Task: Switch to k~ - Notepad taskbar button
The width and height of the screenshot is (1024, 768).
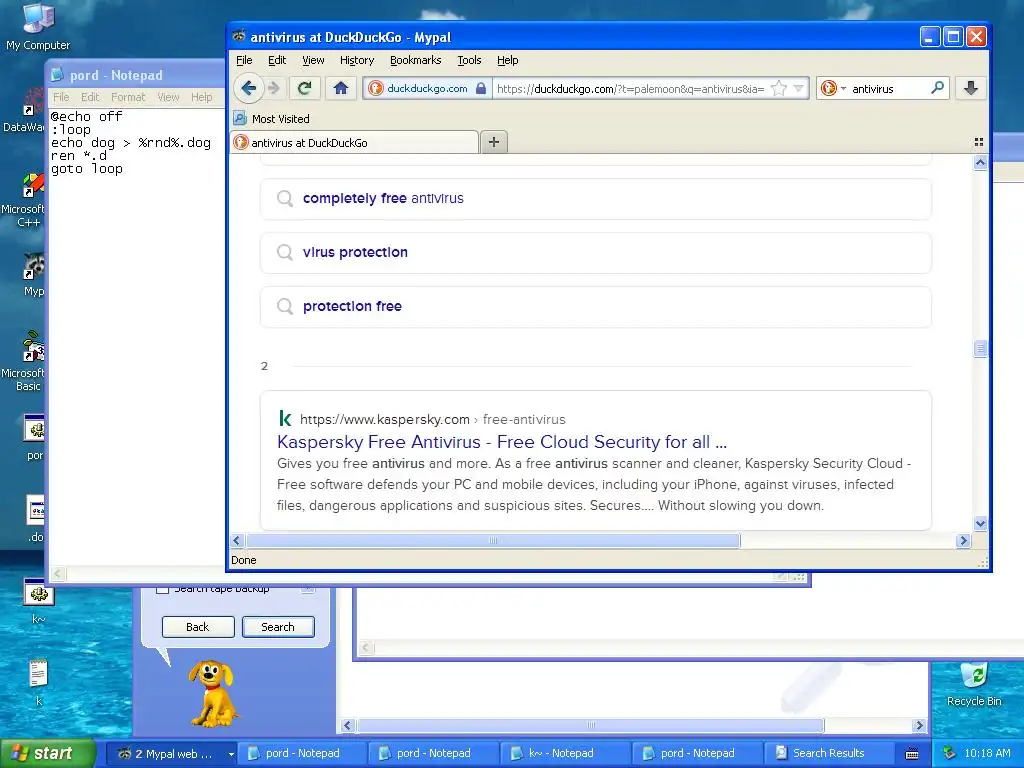Action: (x=564, y=754)
